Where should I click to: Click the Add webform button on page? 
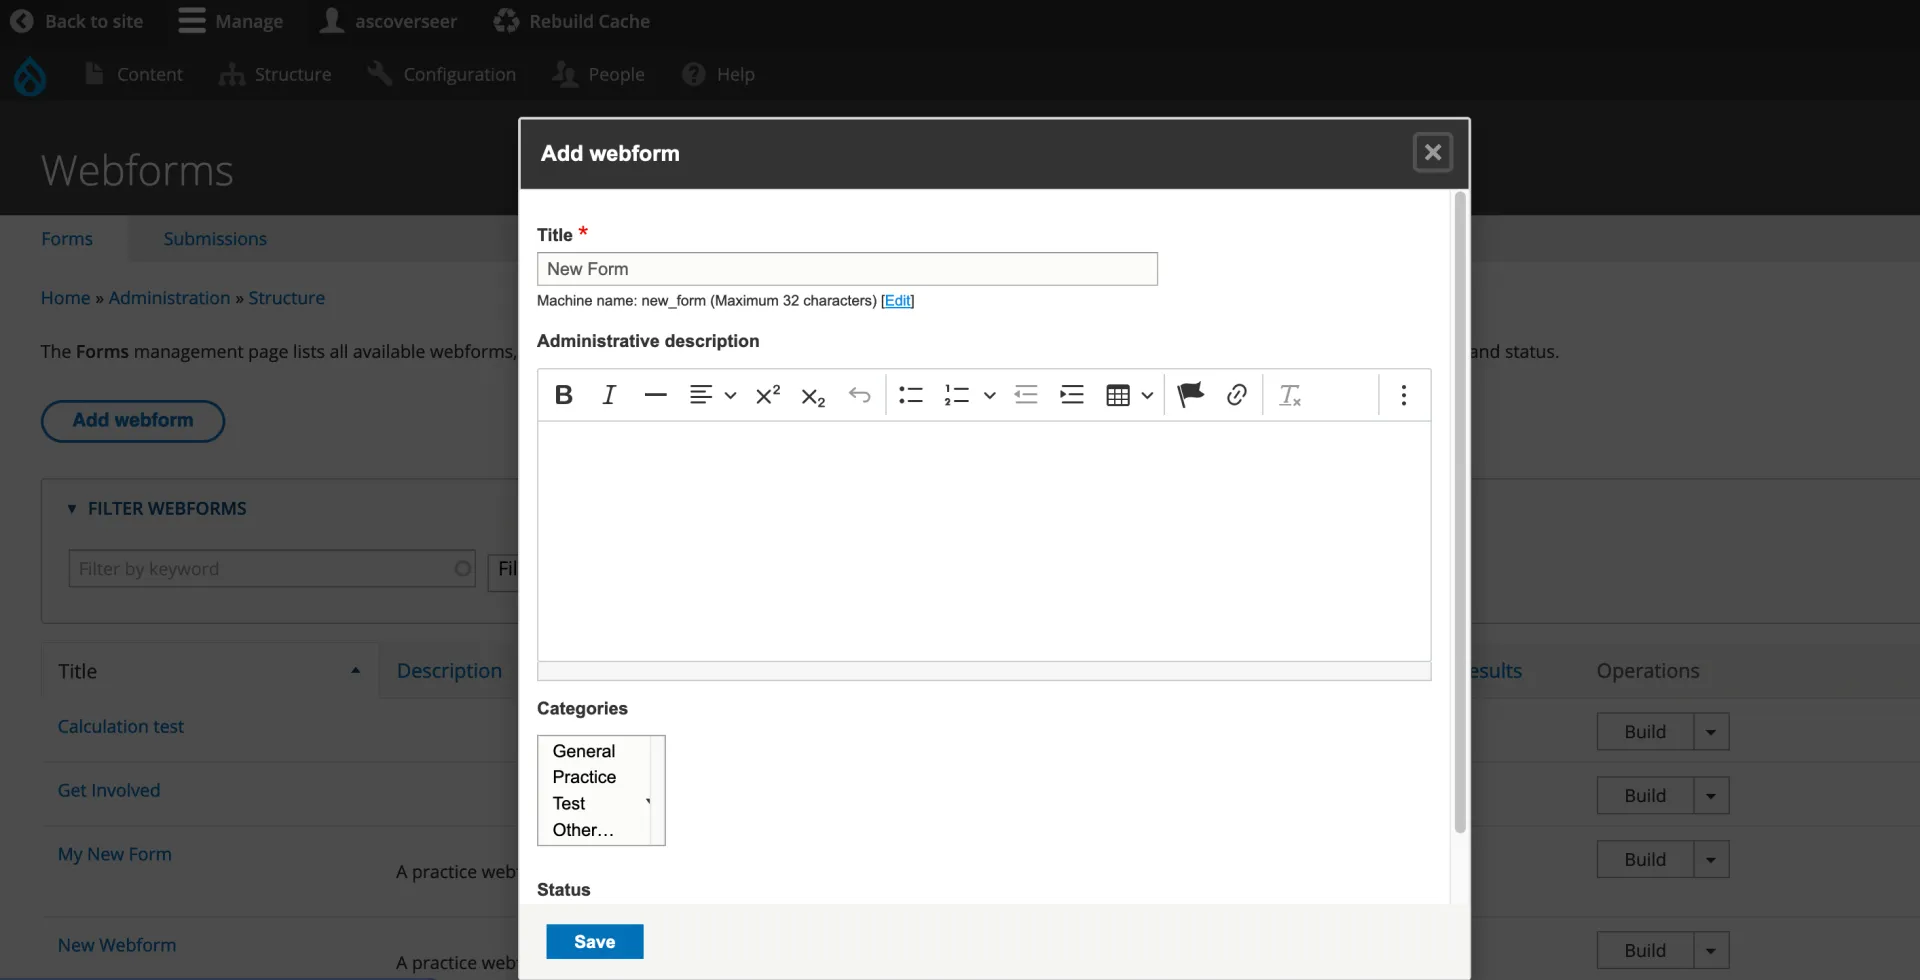coord(133,421)
